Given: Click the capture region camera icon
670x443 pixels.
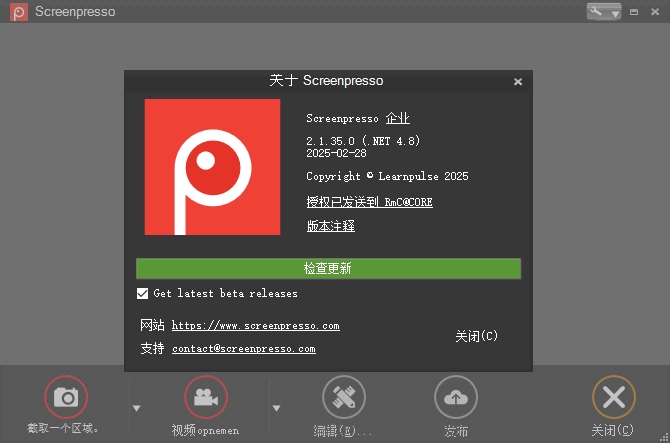Looking at the screenshot, I should (66, 397).
